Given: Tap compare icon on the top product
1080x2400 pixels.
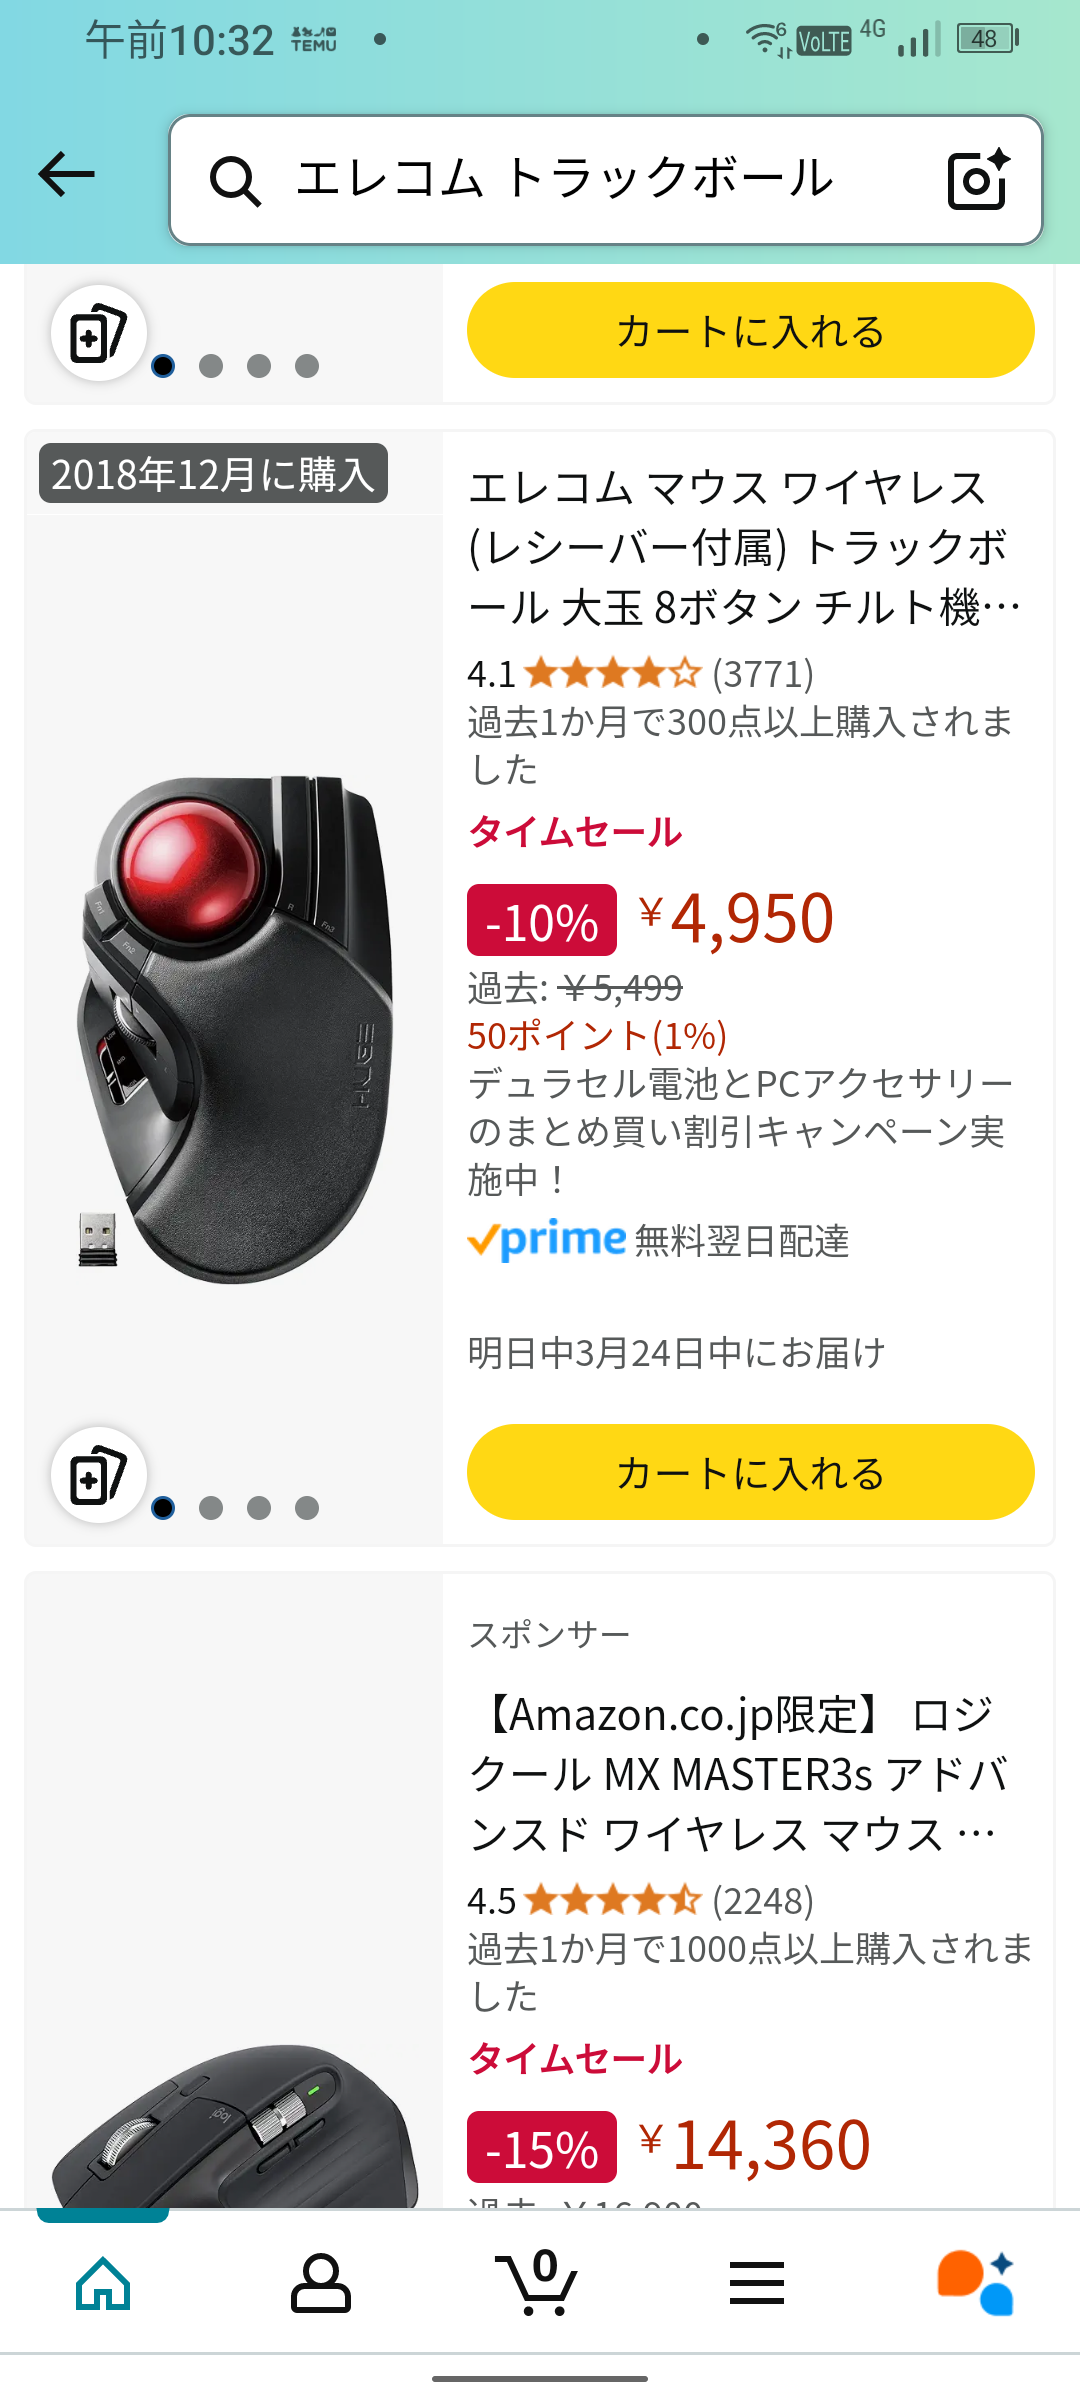Looking at the screenshot, I should 99,333.
